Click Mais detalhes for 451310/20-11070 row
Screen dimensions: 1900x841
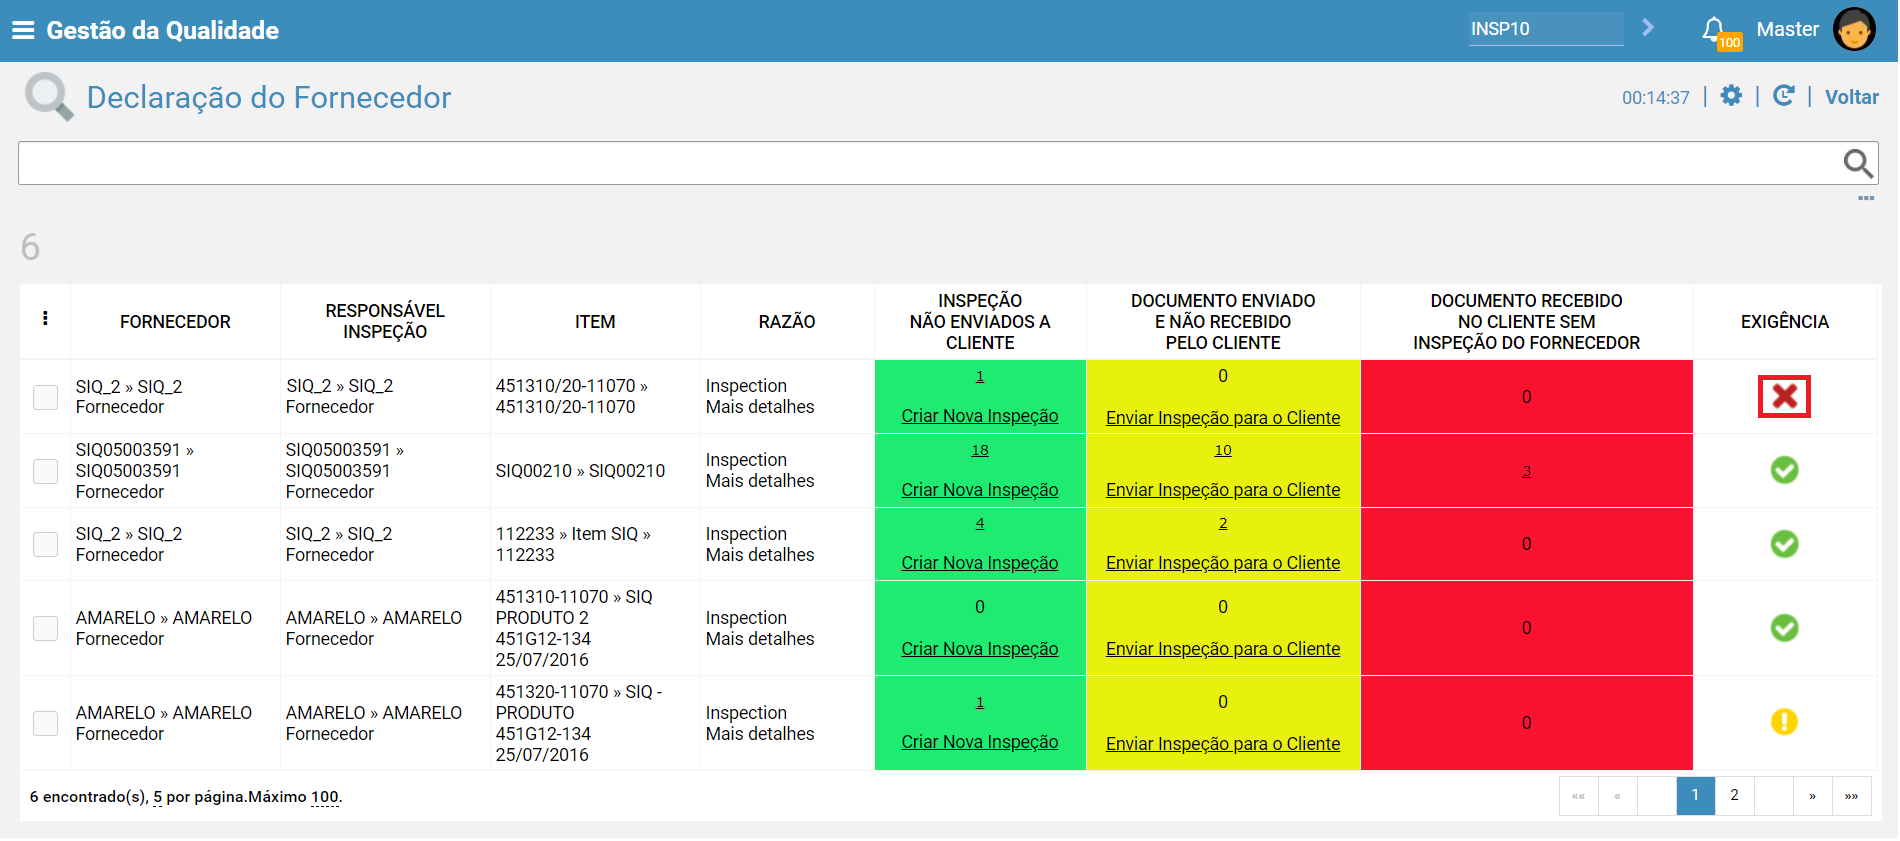(759, 407)
